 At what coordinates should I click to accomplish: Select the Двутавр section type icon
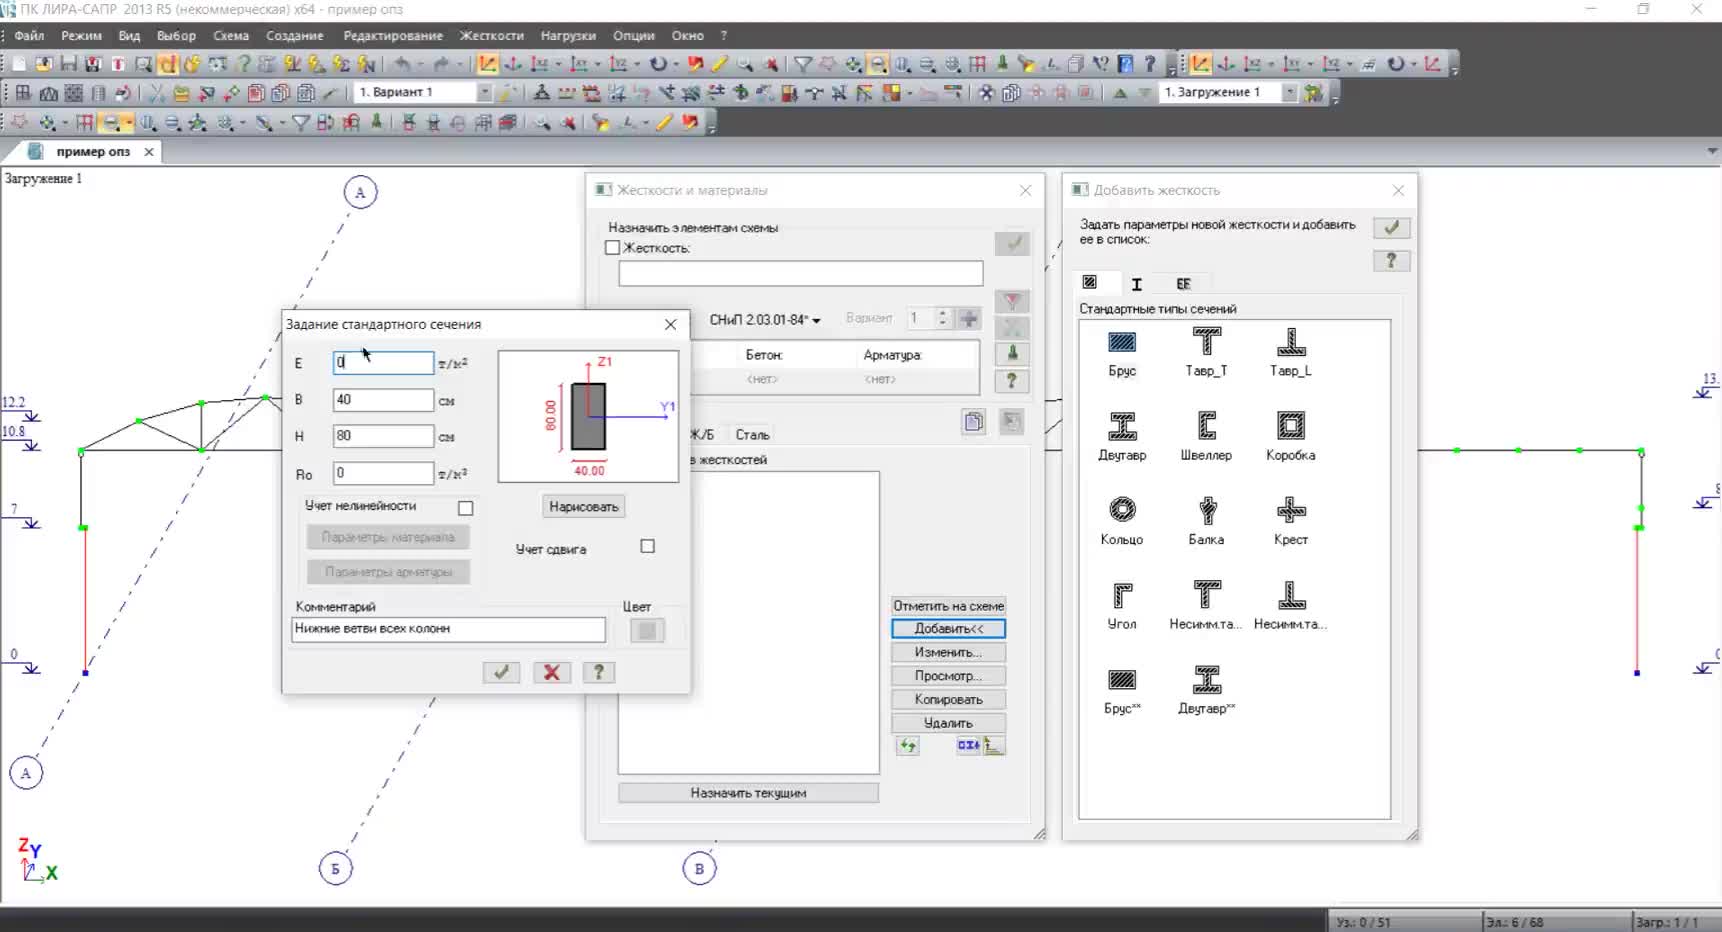1122,426
